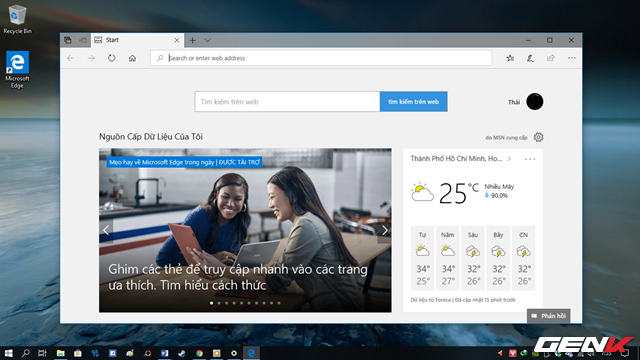The height and width of the screenshot is (360, 640).
Task: Click the Bảy forecast day
Action: pyautogui.click(x=498, y=258)
